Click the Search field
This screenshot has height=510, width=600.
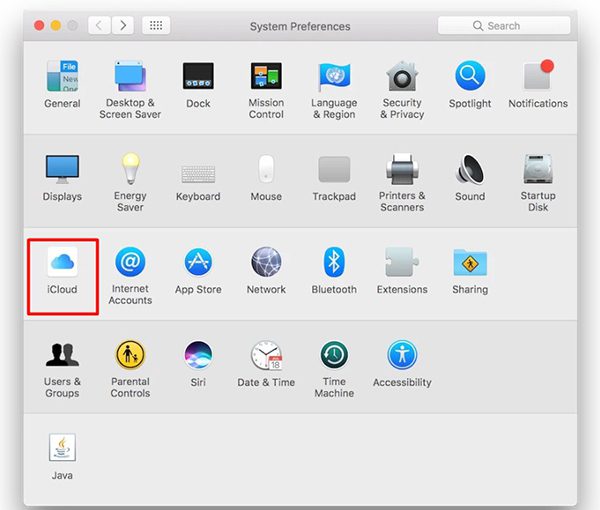(504, 26)
